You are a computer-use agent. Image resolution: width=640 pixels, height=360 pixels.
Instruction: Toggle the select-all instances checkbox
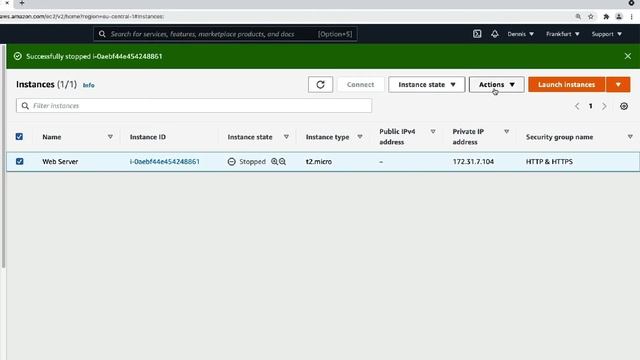19,137
